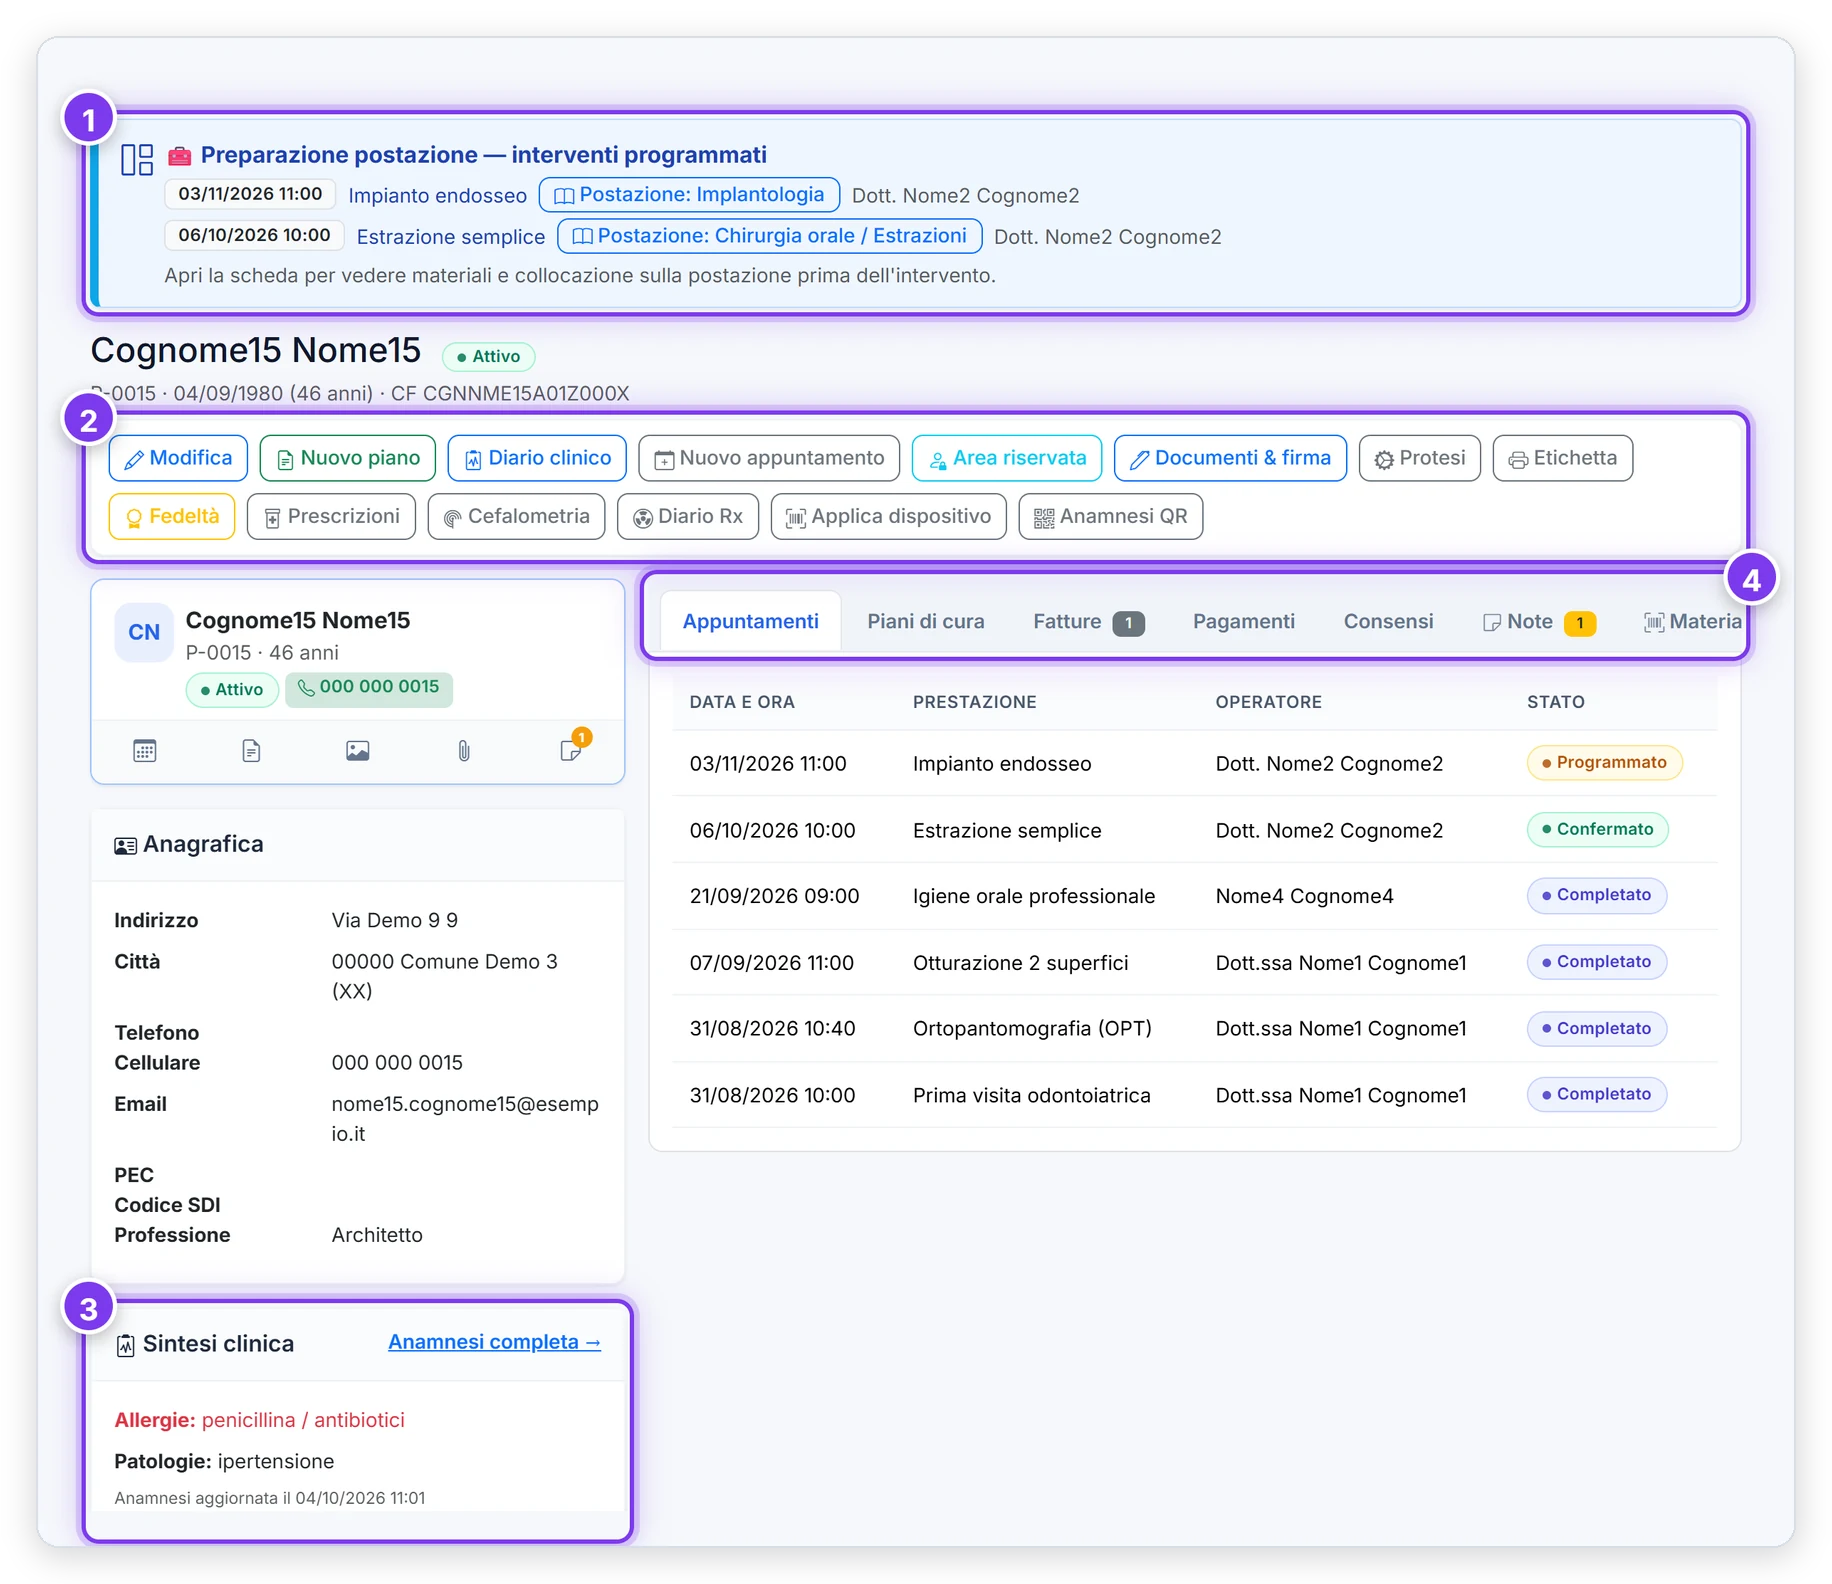The image size is (1832, 1584).
Task: Click the phone number 000 000 0015 chip
Action: (369, 688)
